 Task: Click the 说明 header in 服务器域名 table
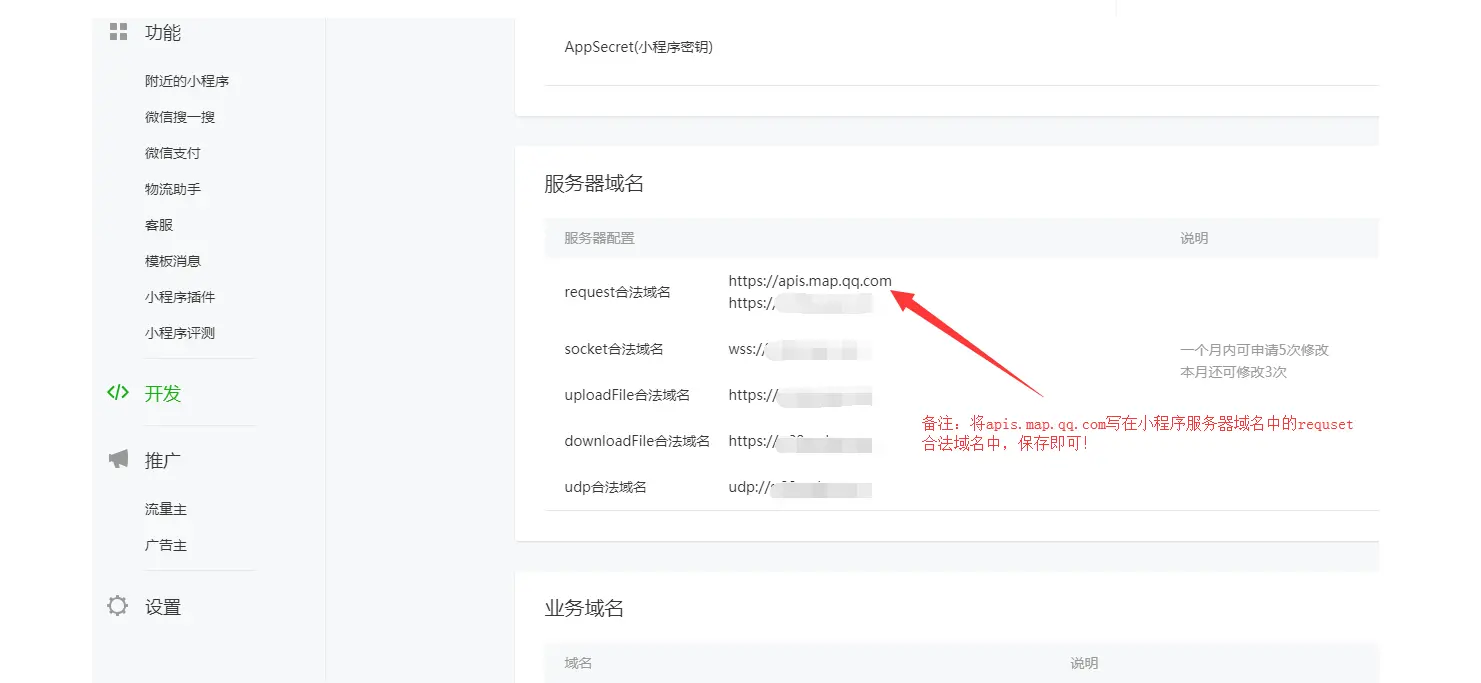(1194, 238)
